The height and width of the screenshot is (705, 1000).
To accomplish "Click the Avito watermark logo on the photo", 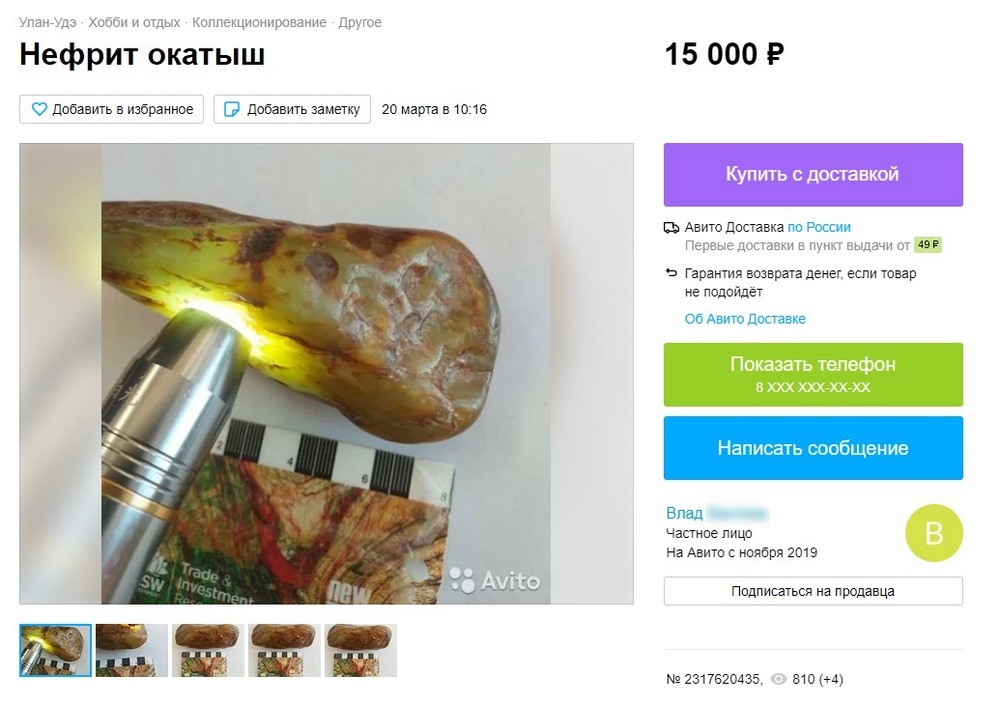I will coord(495,581).
